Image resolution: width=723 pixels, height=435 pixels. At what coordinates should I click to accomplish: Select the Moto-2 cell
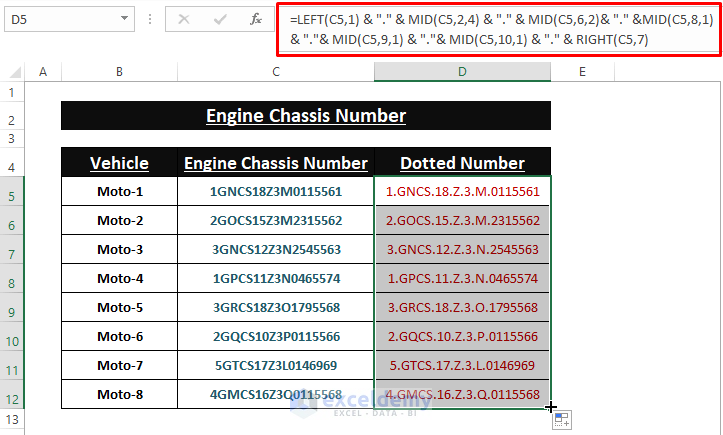119,220
